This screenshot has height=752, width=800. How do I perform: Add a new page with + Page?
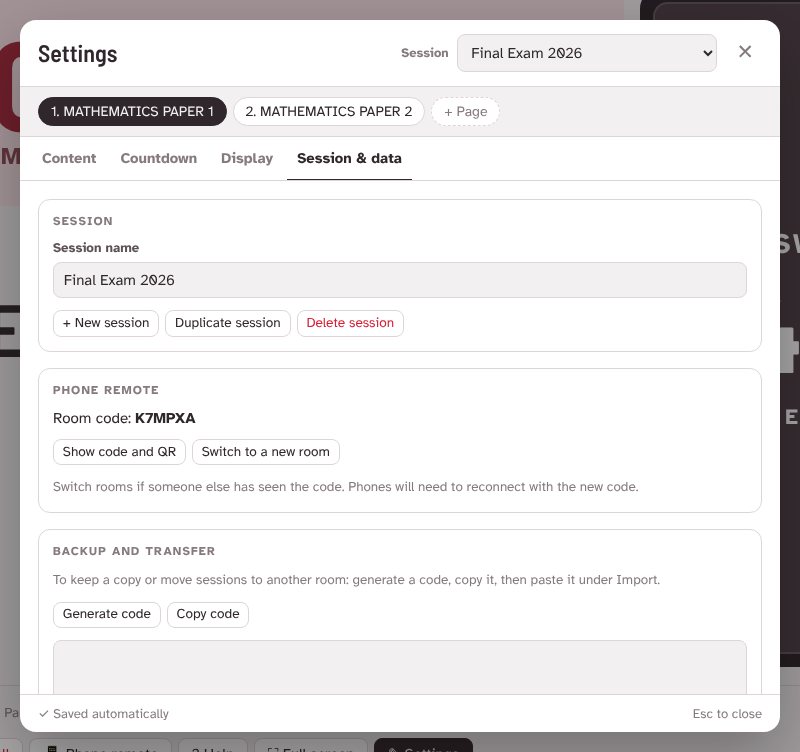(465, 111)
